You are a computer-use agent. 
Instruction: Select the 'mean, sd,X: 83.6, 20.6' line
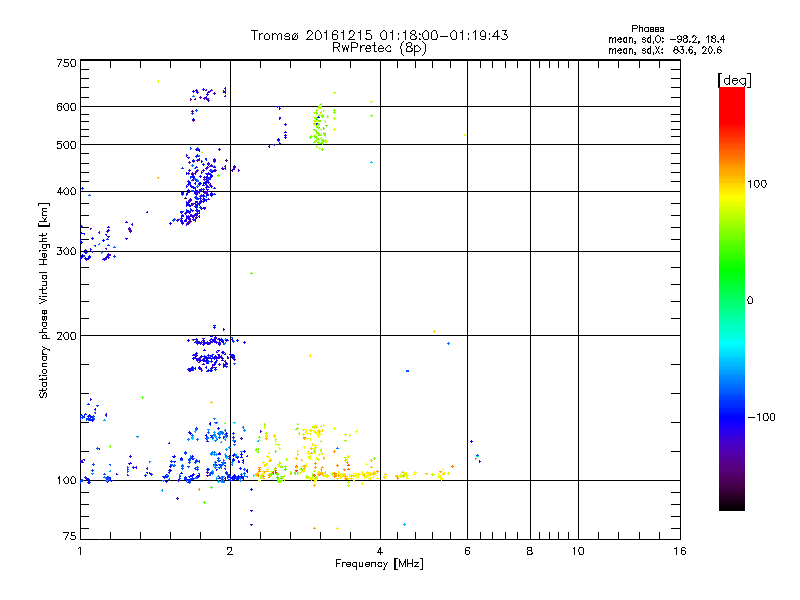click(665, 50)
